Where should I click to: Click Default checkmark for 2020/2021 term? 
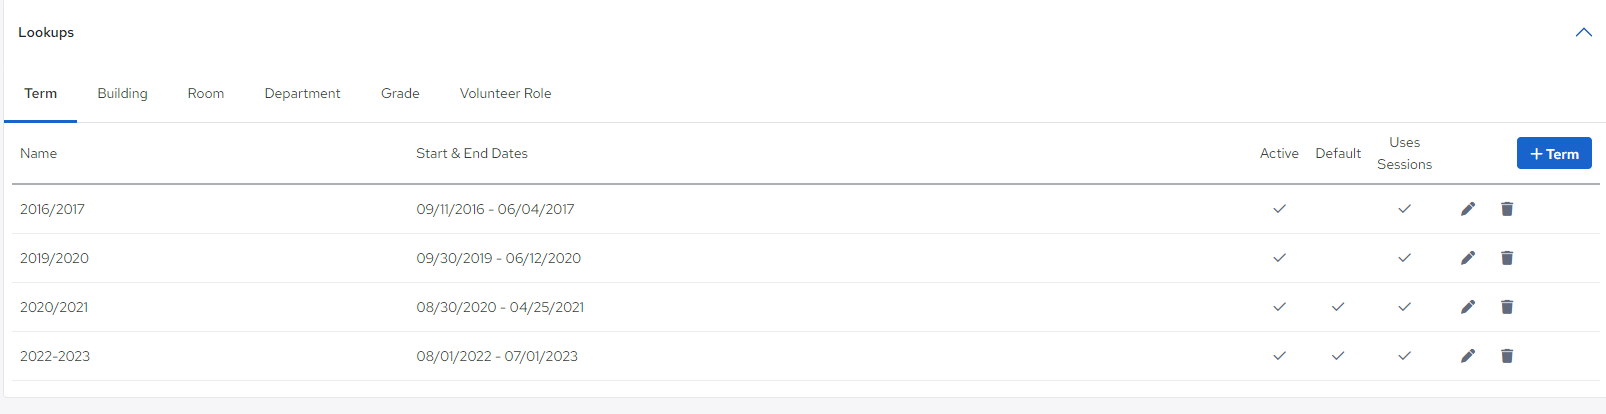1338,307
